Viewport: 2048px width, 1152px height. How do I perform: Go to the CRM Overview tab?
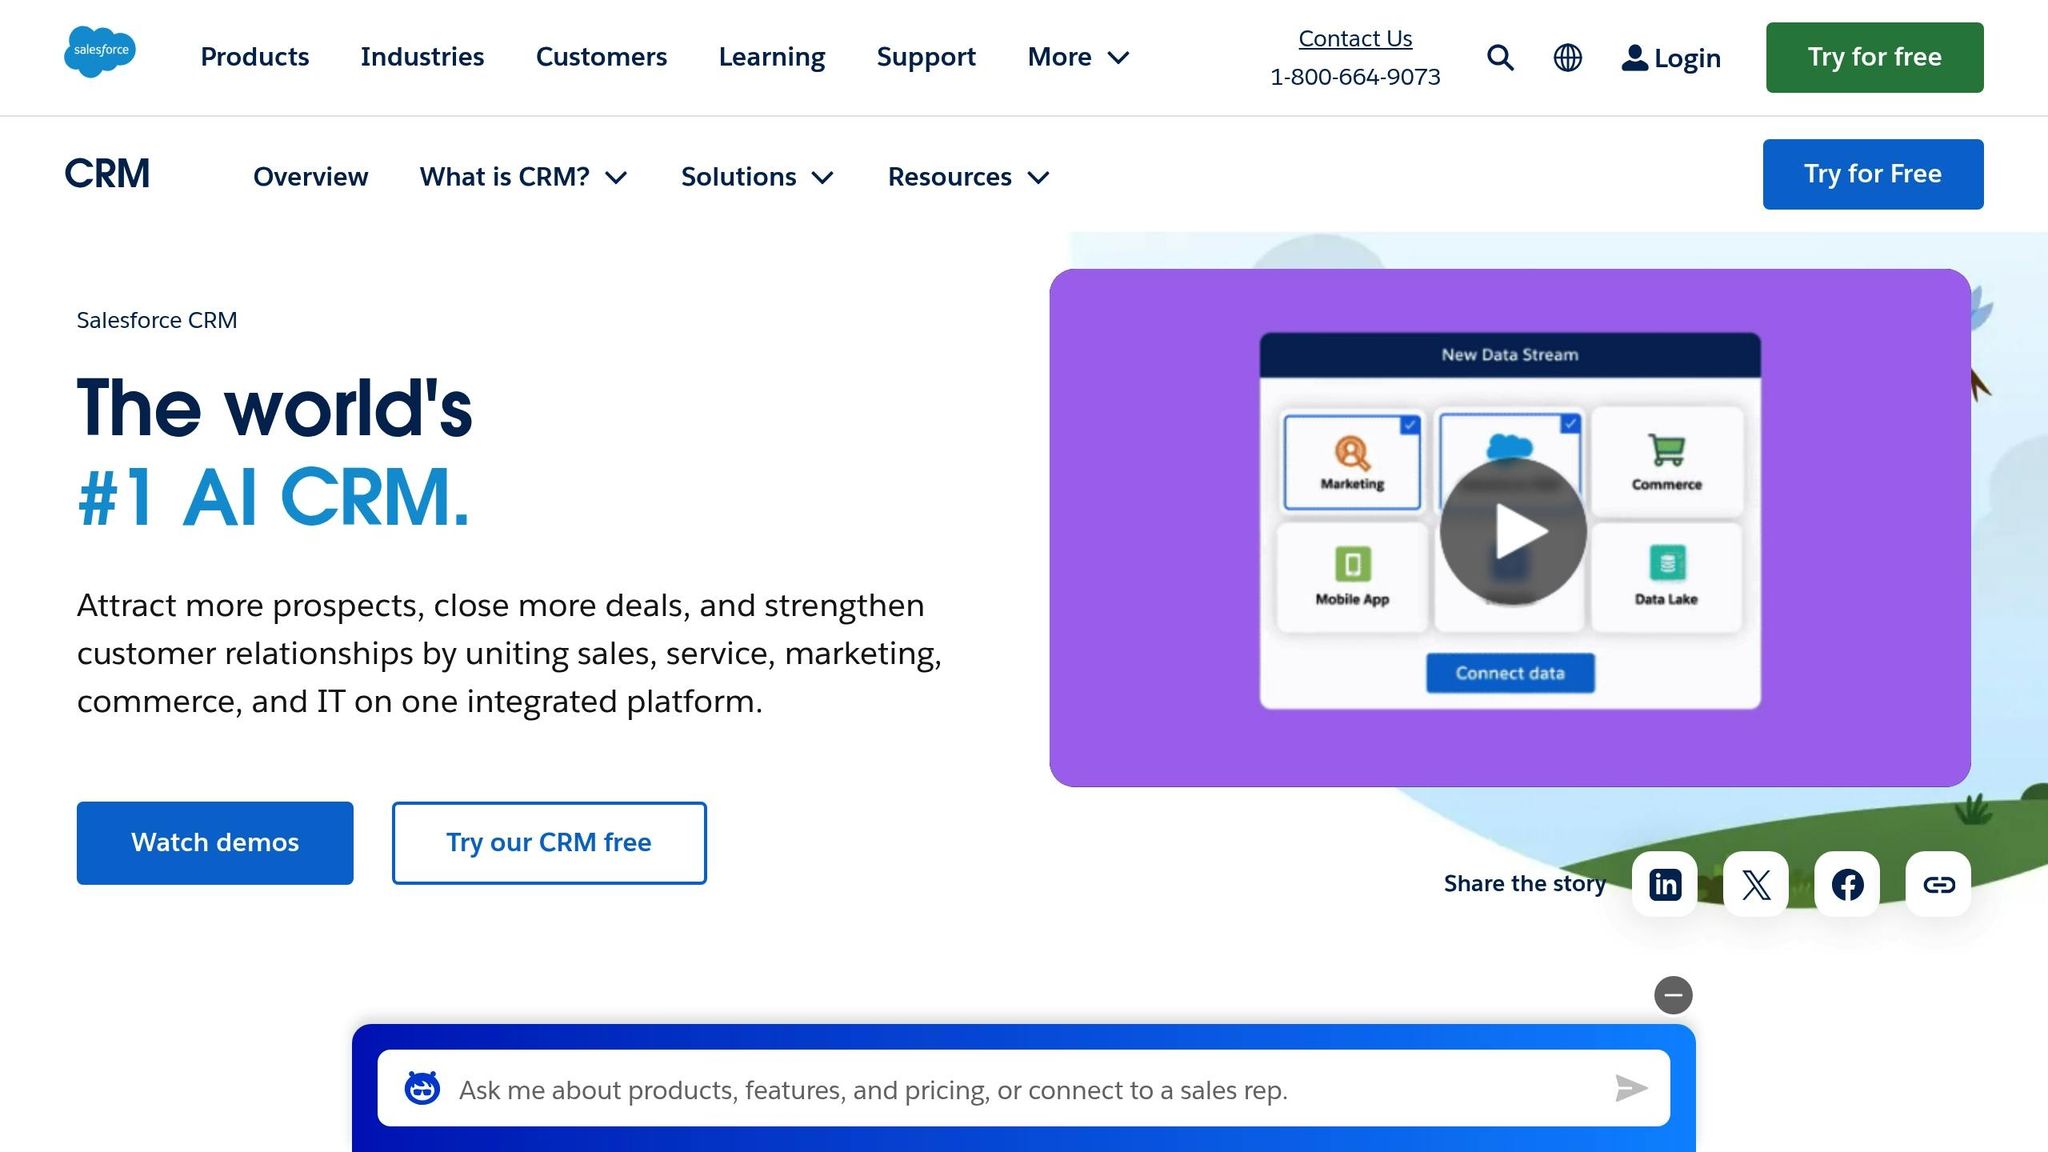click(310, 177)
